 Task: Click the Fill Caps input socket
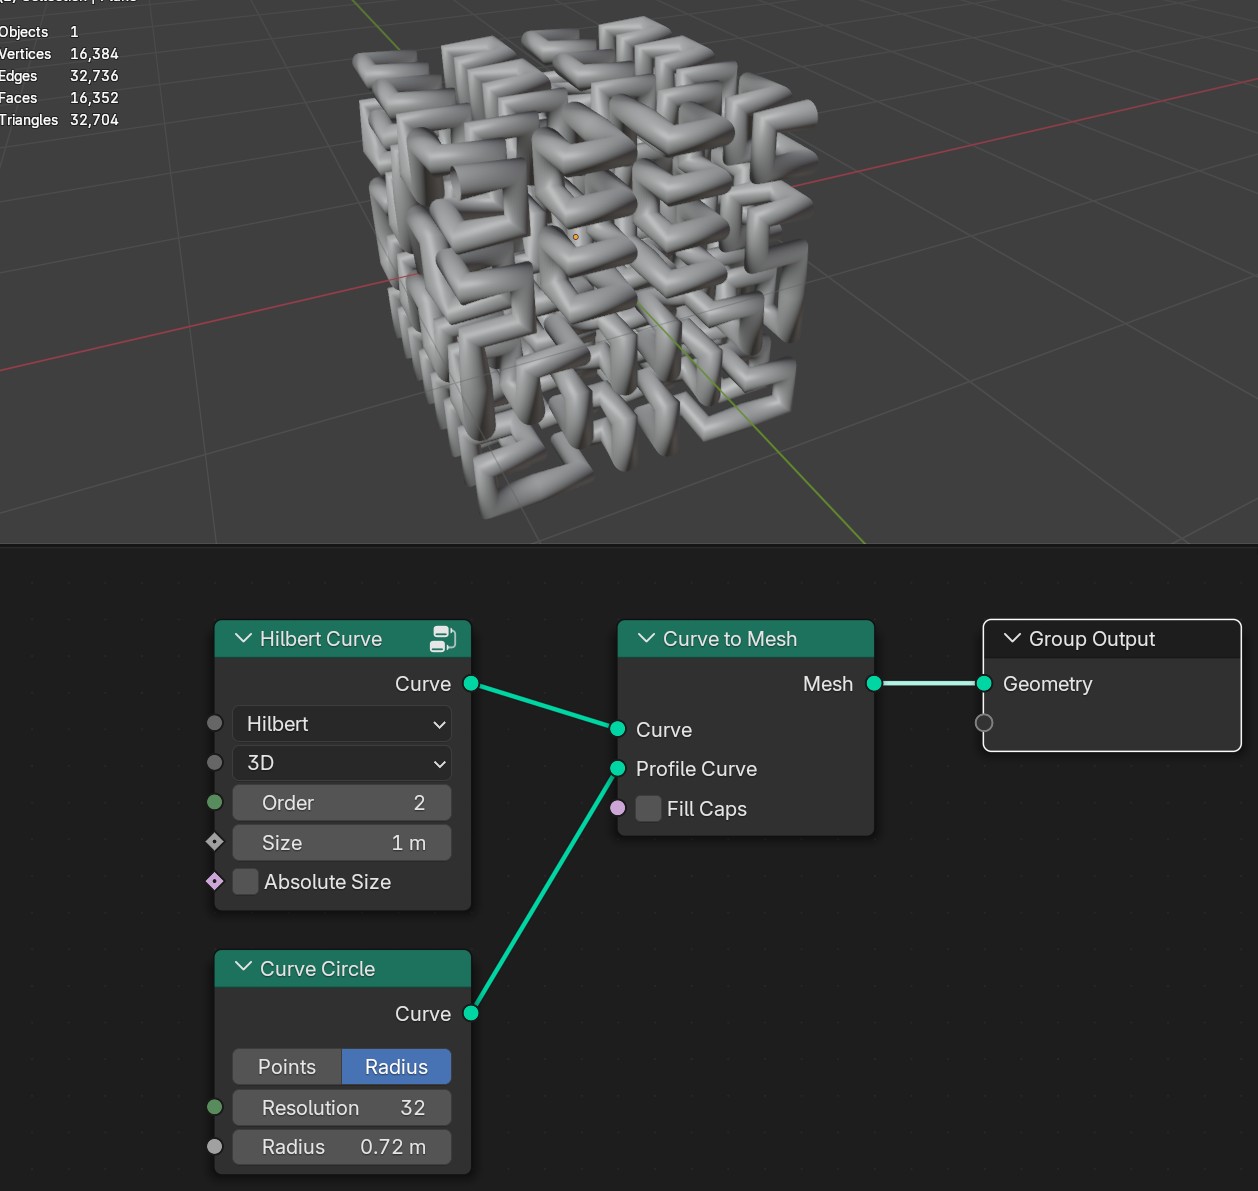(x=618, y=808)
